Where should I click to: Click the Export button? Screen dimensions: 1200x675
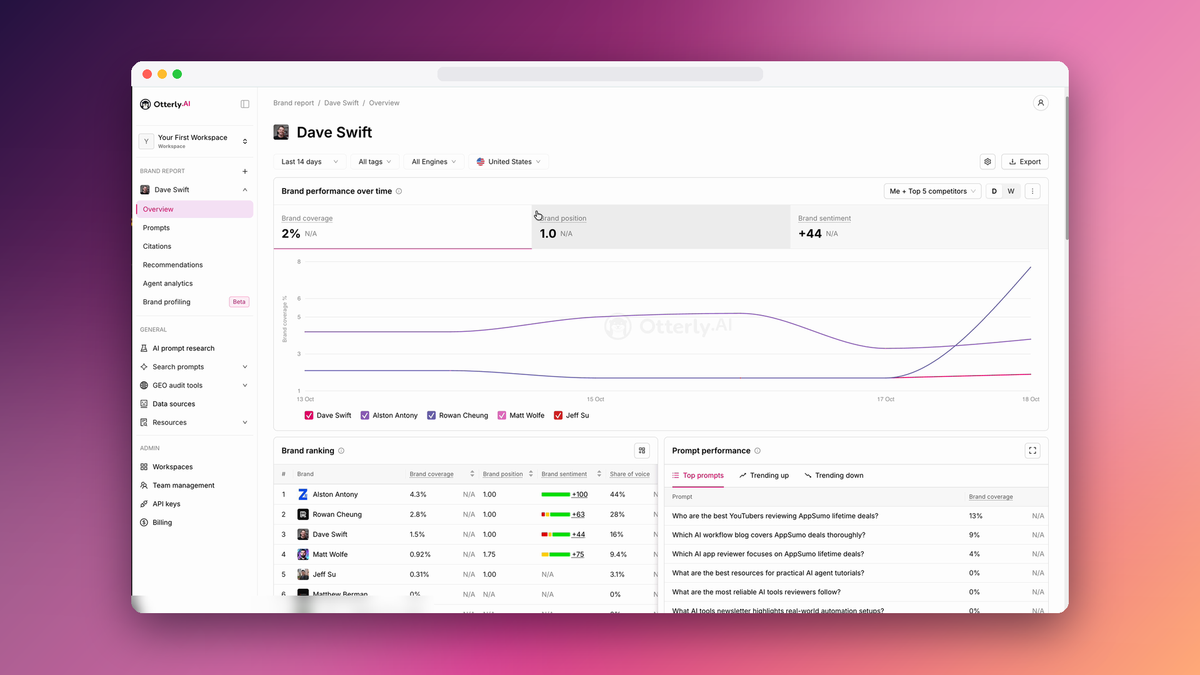1025,161
